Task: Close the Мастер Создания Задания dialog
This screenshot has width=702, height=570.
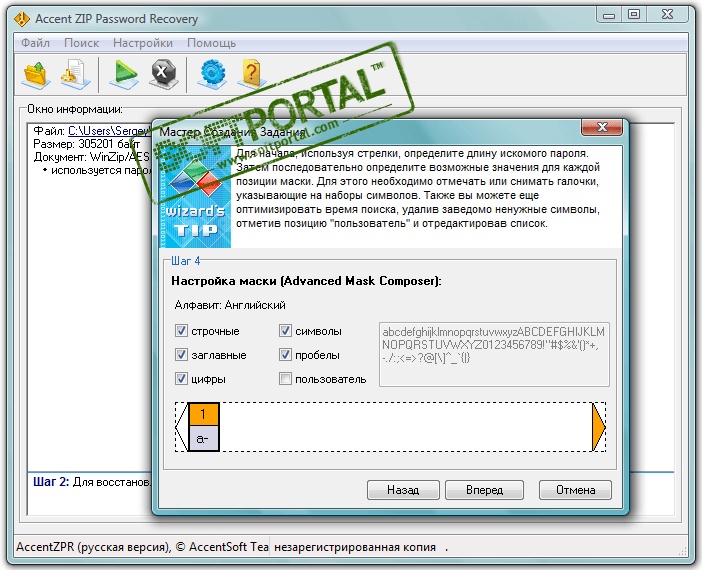Action: pos(602,127)
